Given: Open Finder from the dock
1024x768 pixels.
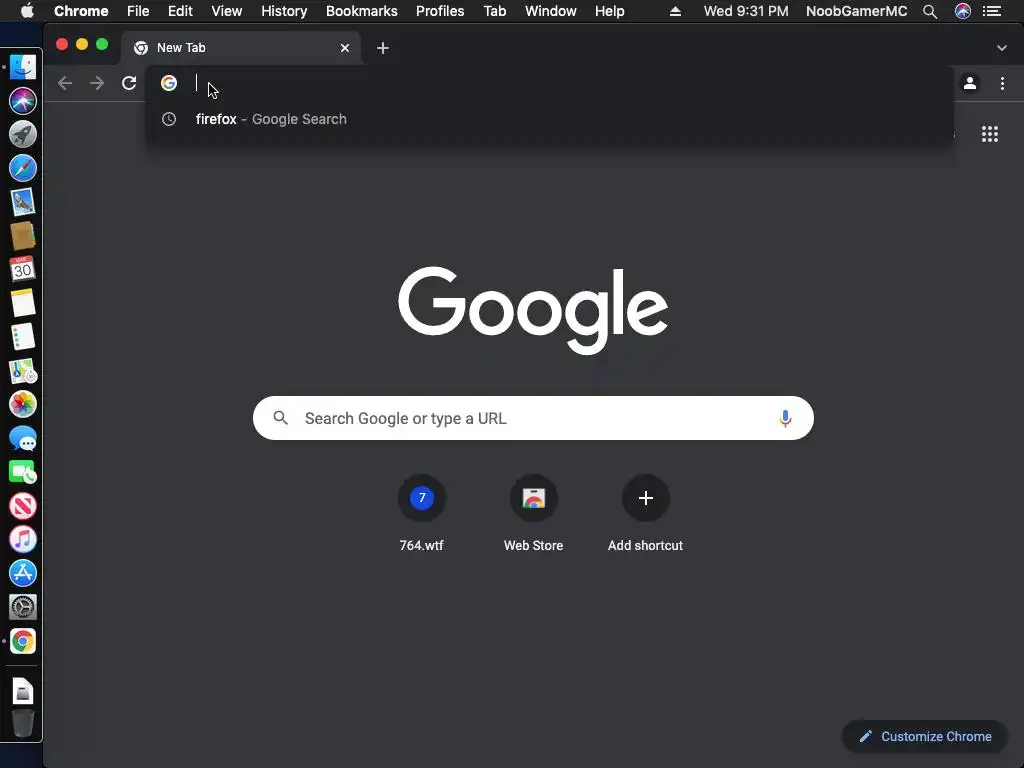Looking at the screenshot, I should [x=23, y=67].
